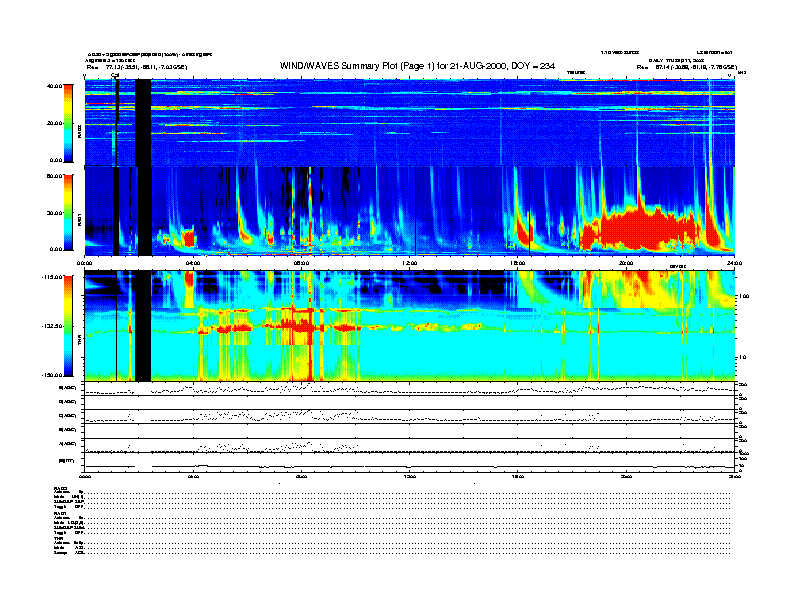Click the RAD1 rainbow color scale bar
The image size is (792, 612).
(x=68, y=212)
